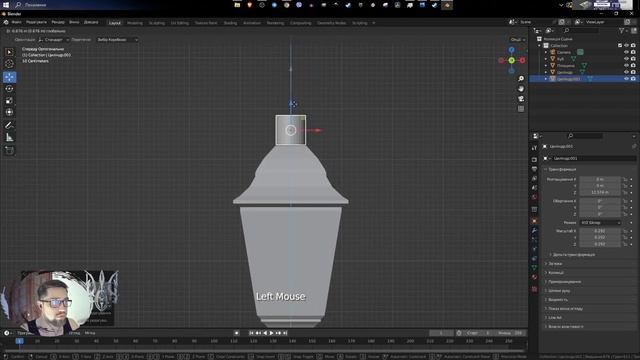
Task: Toggle visibility of selected Циліндр.001 row
Action: [626, 79]
